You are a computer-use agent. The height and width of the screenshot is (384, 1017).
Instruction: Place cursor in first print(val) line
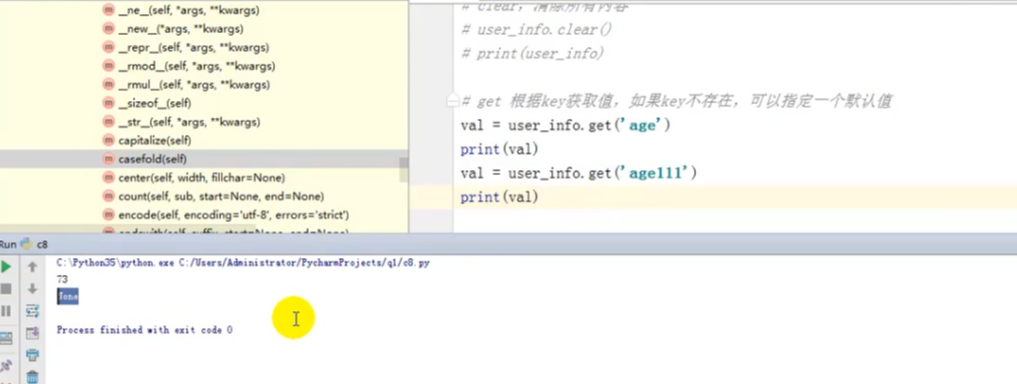coord(499,149)
